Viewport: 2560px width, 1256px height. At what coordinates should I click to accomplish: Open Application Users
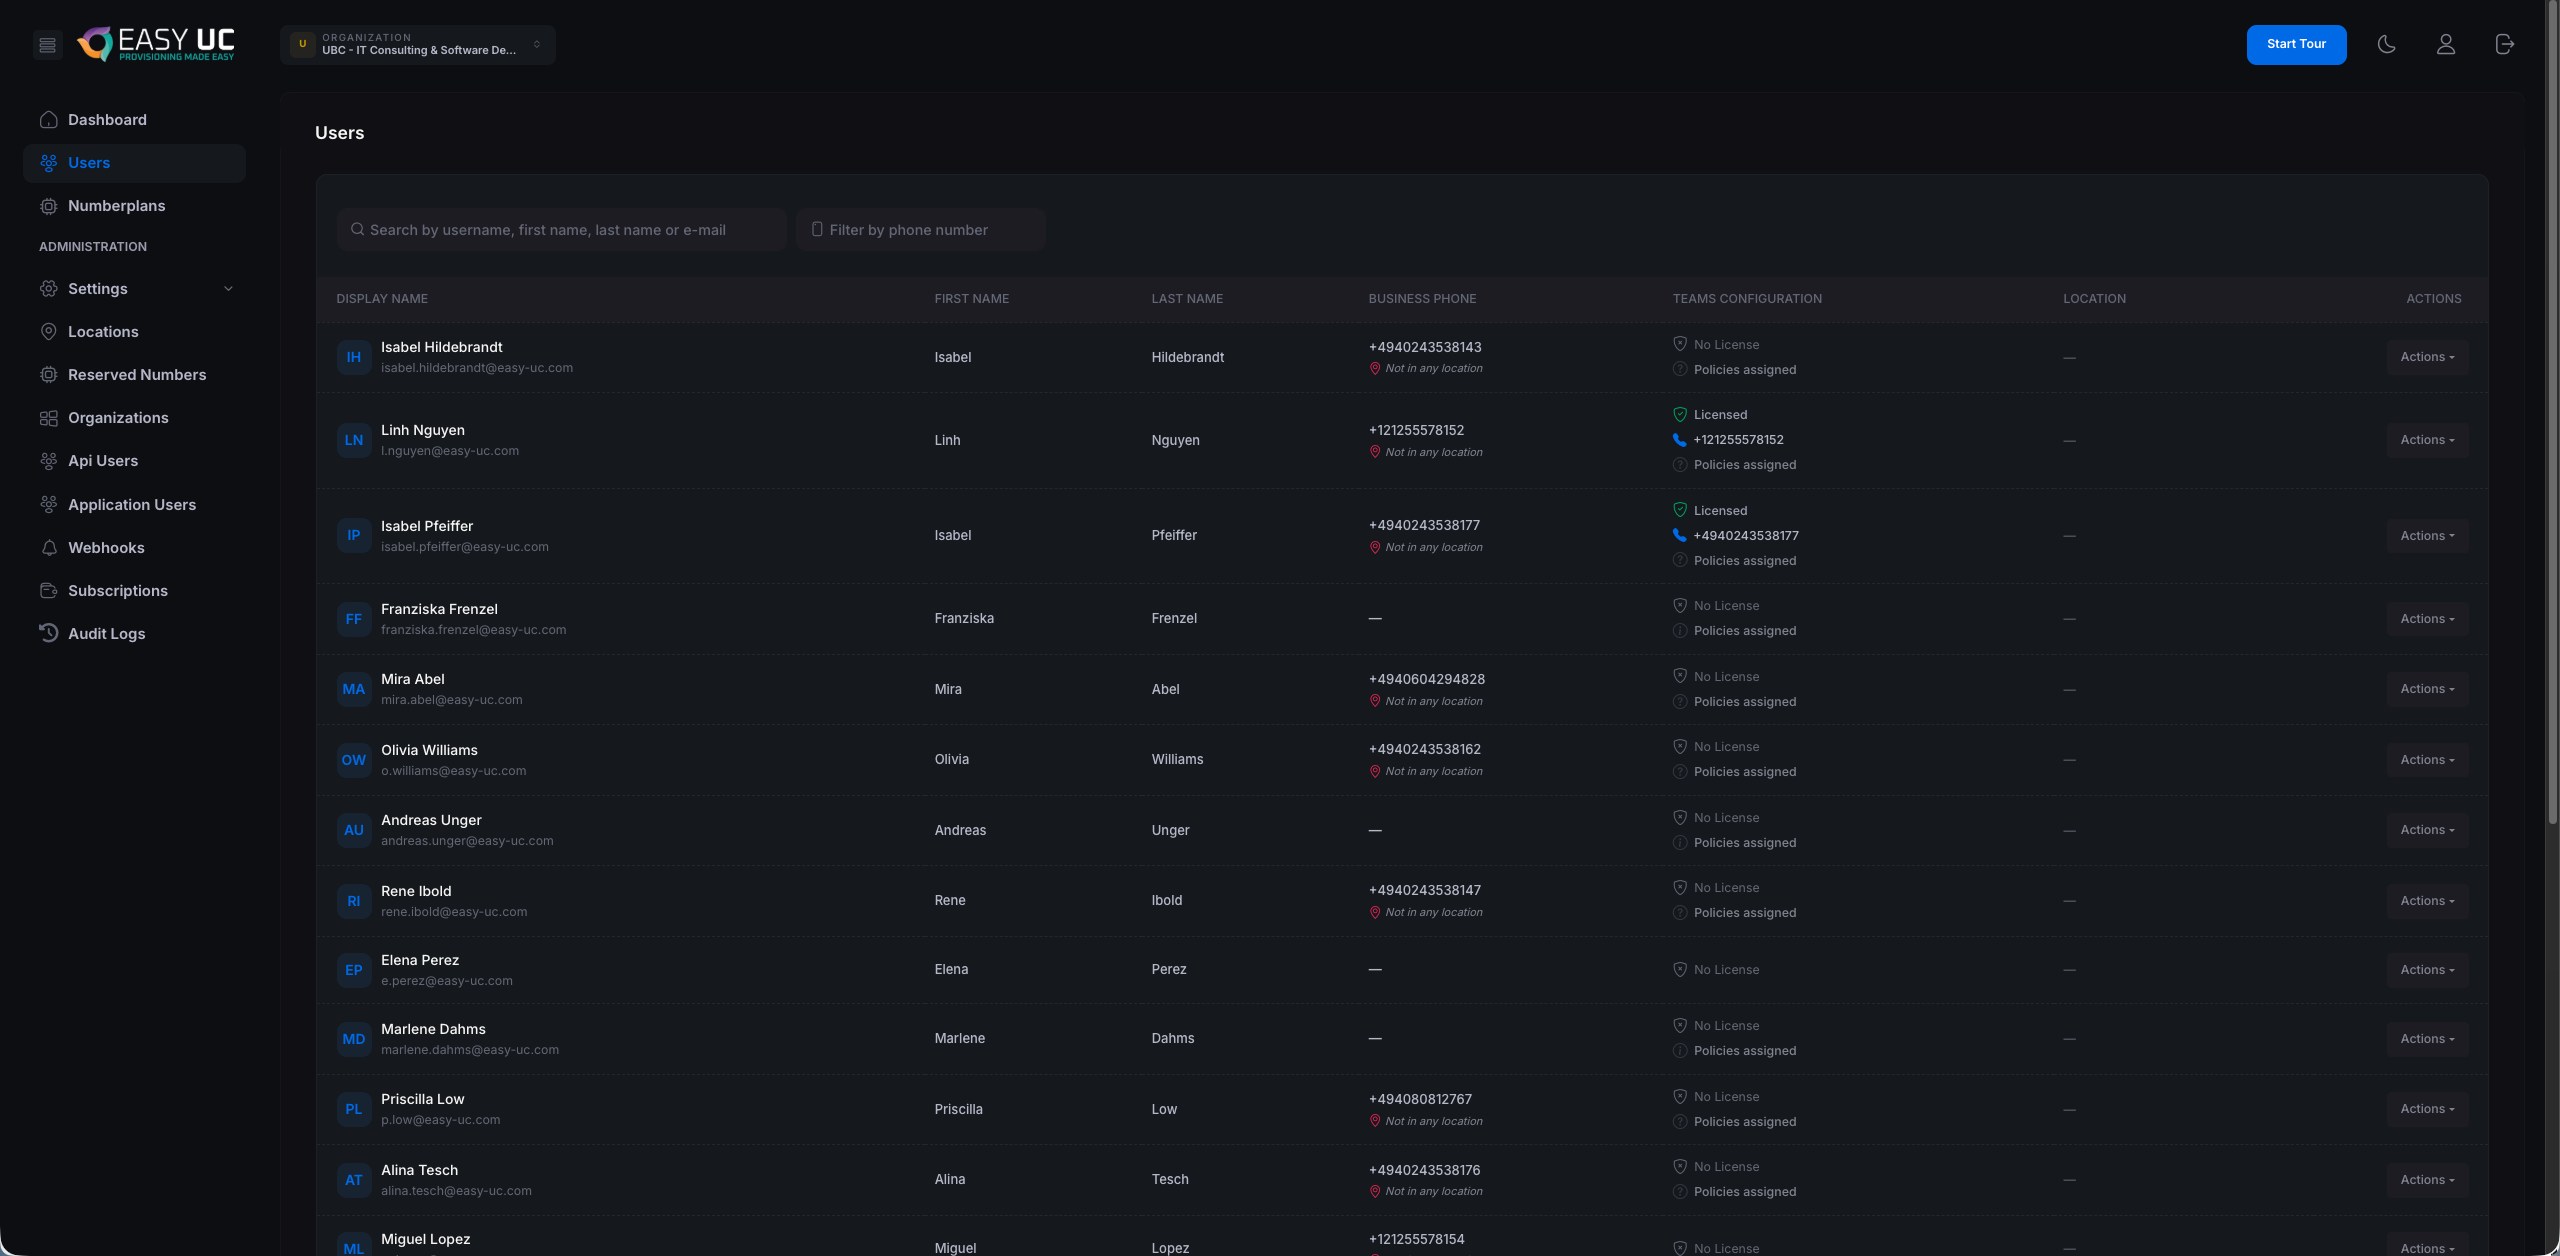(x=134, y=505)
